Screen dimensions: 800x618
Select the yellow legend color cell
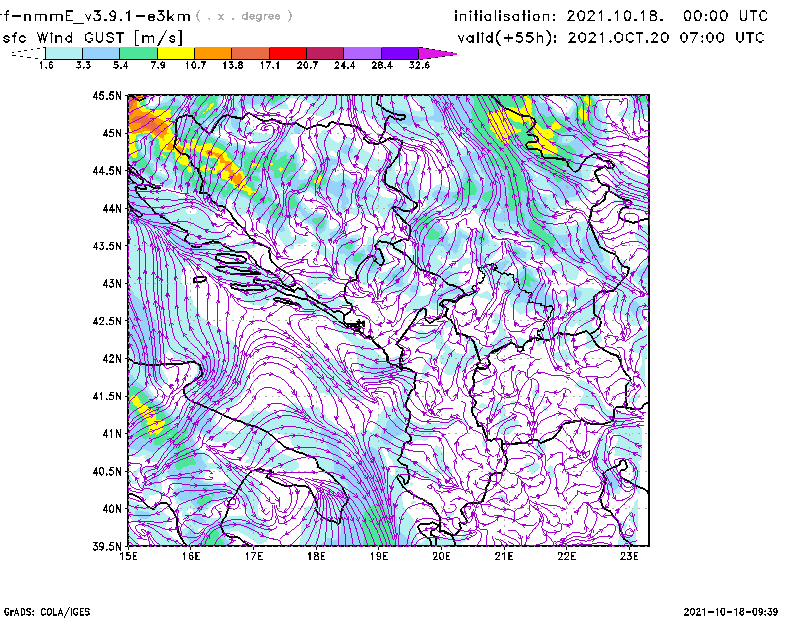[x=176, y=53]
